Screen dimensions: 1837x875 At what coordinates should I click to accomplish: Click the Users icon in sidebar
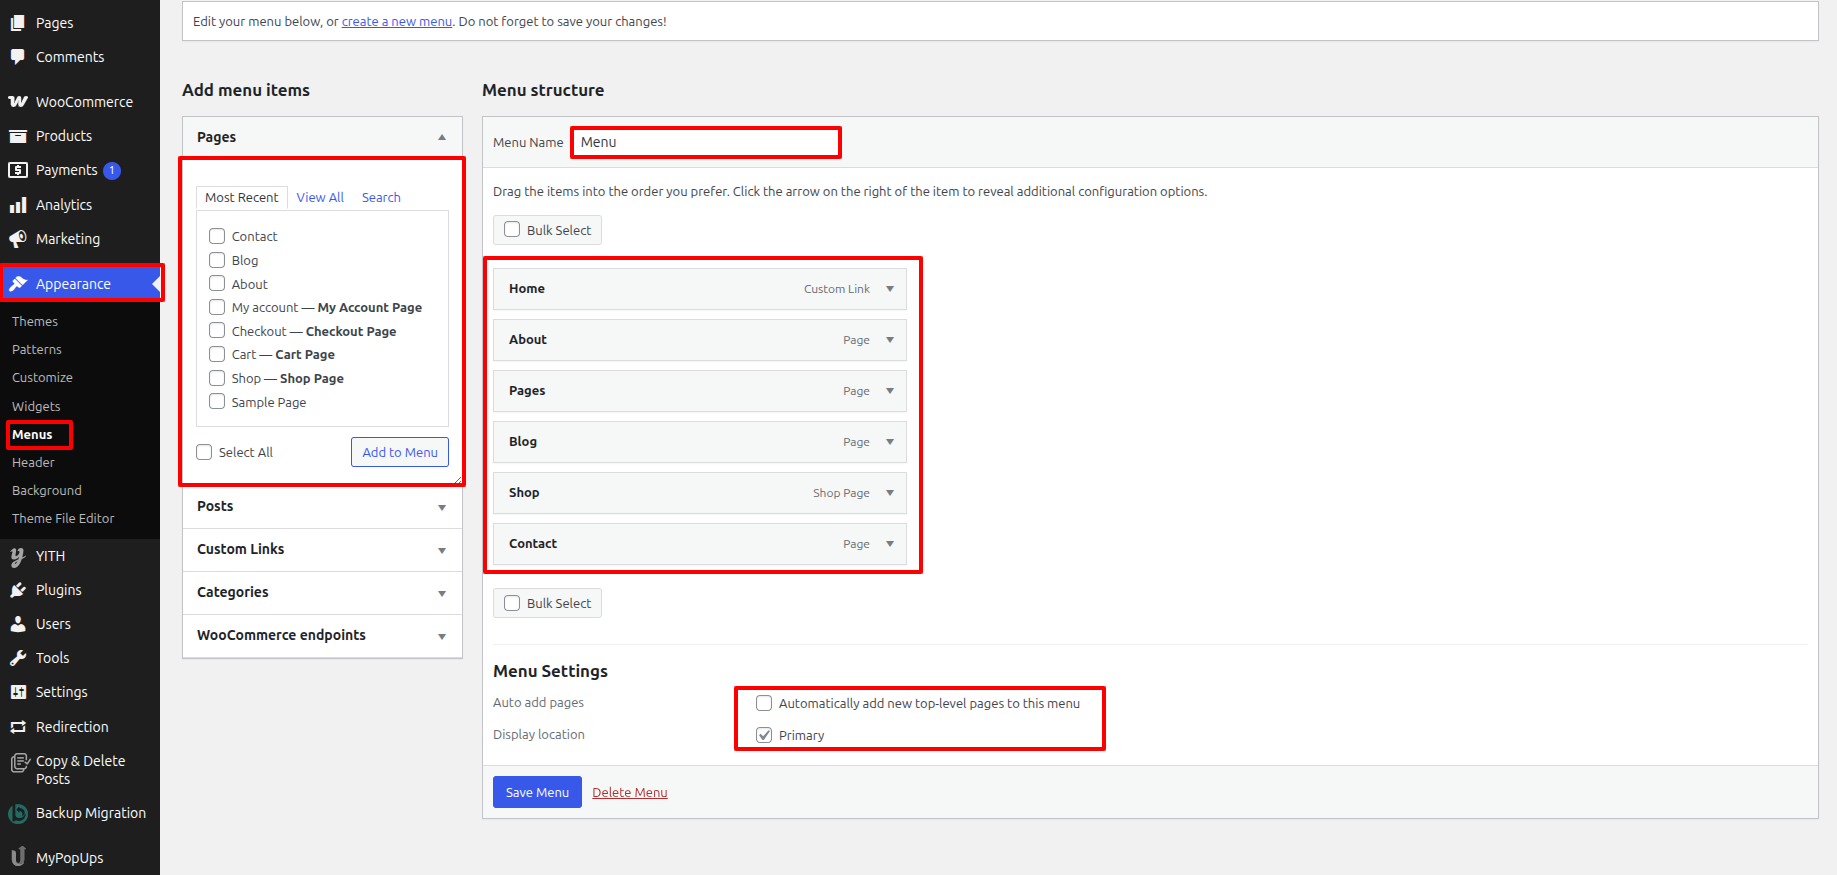(x=18, y=624)
